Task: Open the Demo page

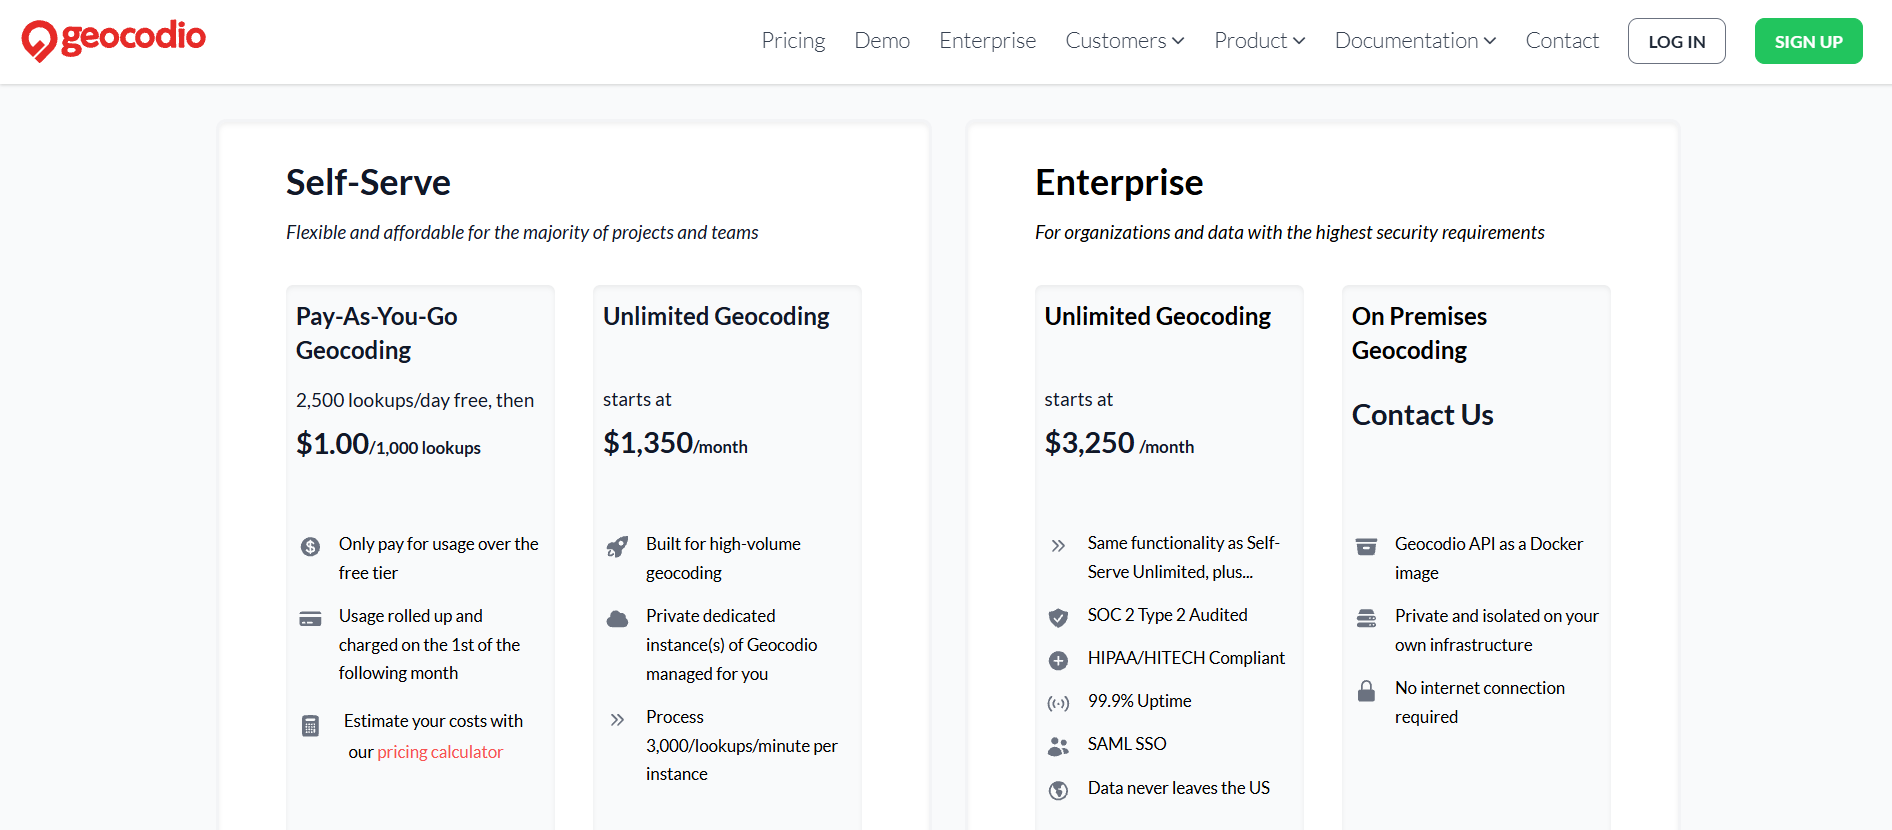Action: tap(882, 41)
